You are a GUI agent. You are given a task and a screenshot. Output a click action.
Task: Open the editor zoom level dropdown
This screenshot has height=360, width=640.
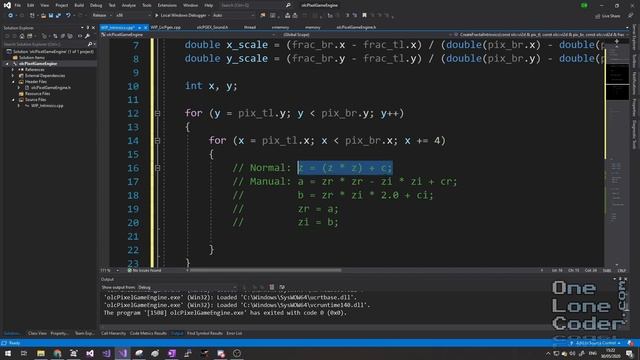[x=109, y=270]
